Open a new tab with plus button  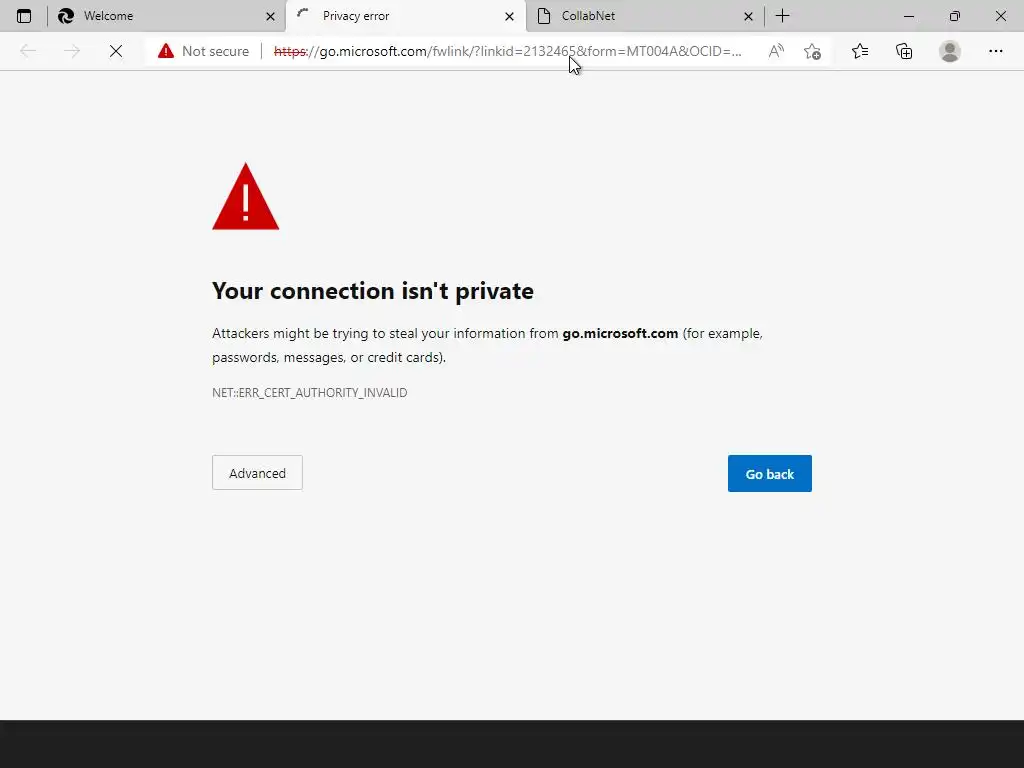point(783,16)
